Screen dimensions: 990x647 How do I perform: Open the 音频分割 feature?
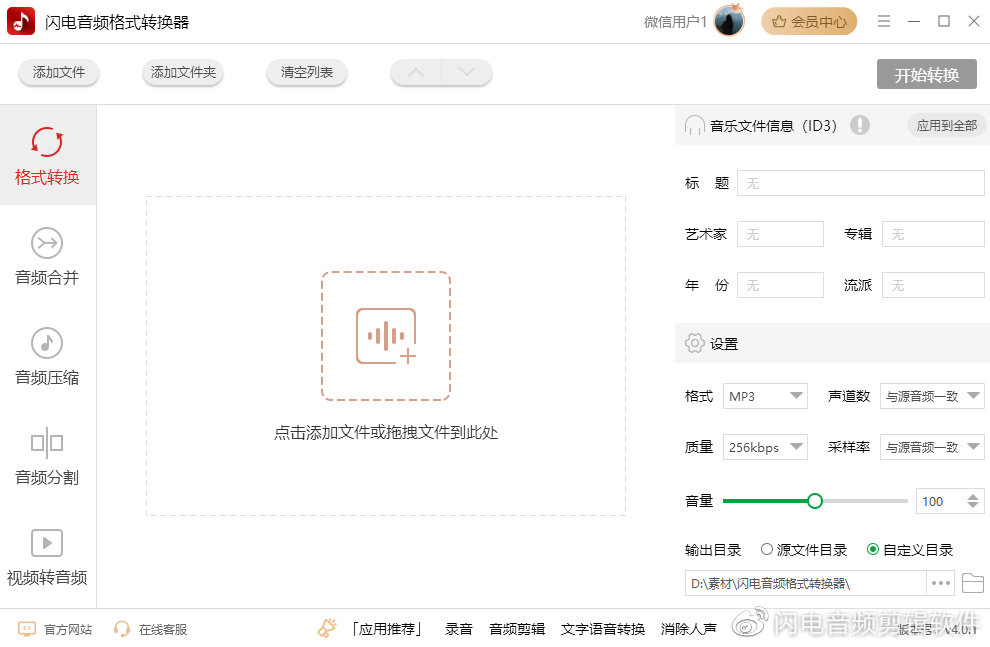click(47, 460)
